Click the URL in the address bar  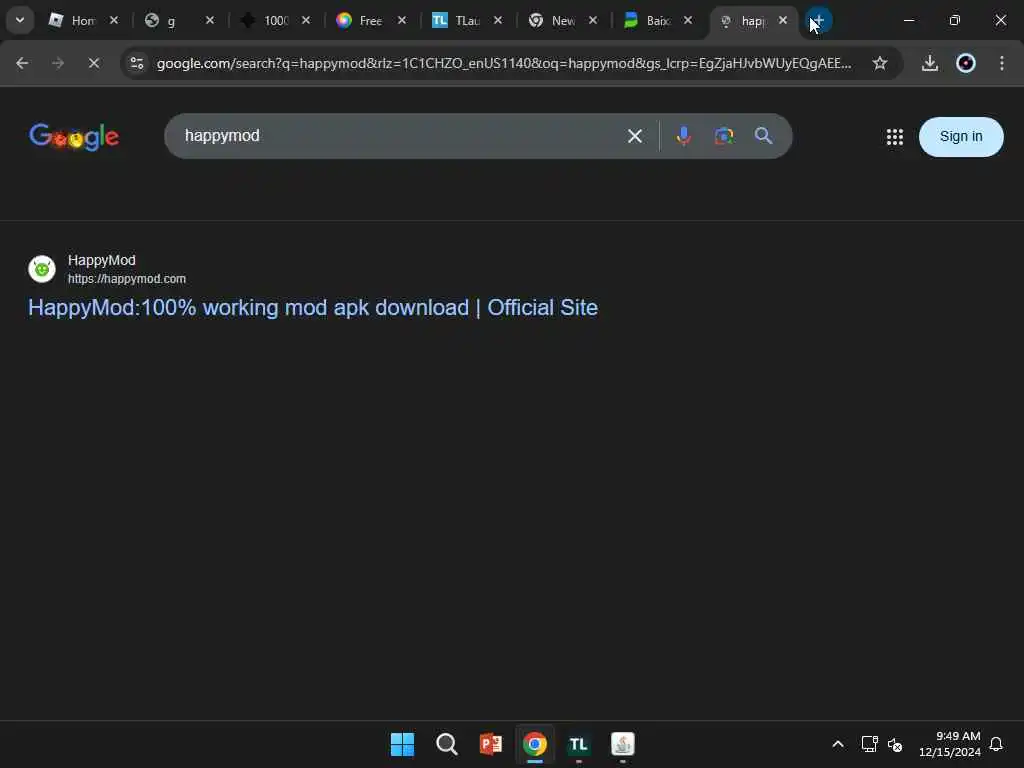(504, 63)
